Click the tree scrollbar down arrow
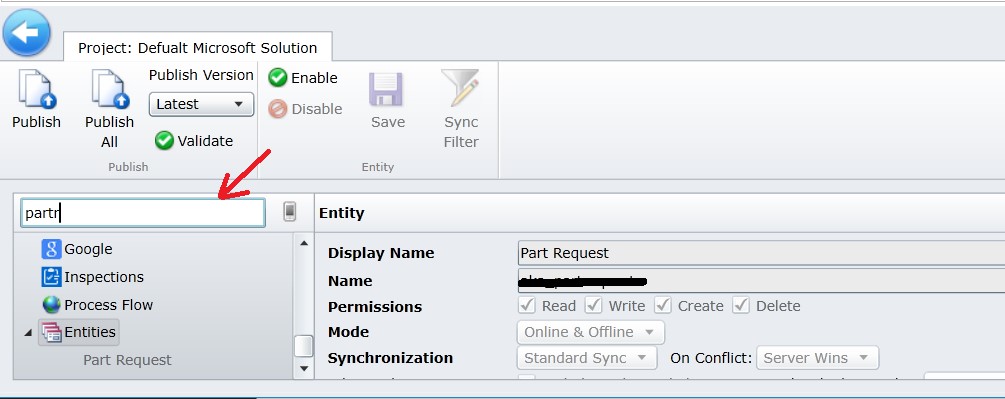This screenshot has height=399, width=1005. tap(304, 369)
